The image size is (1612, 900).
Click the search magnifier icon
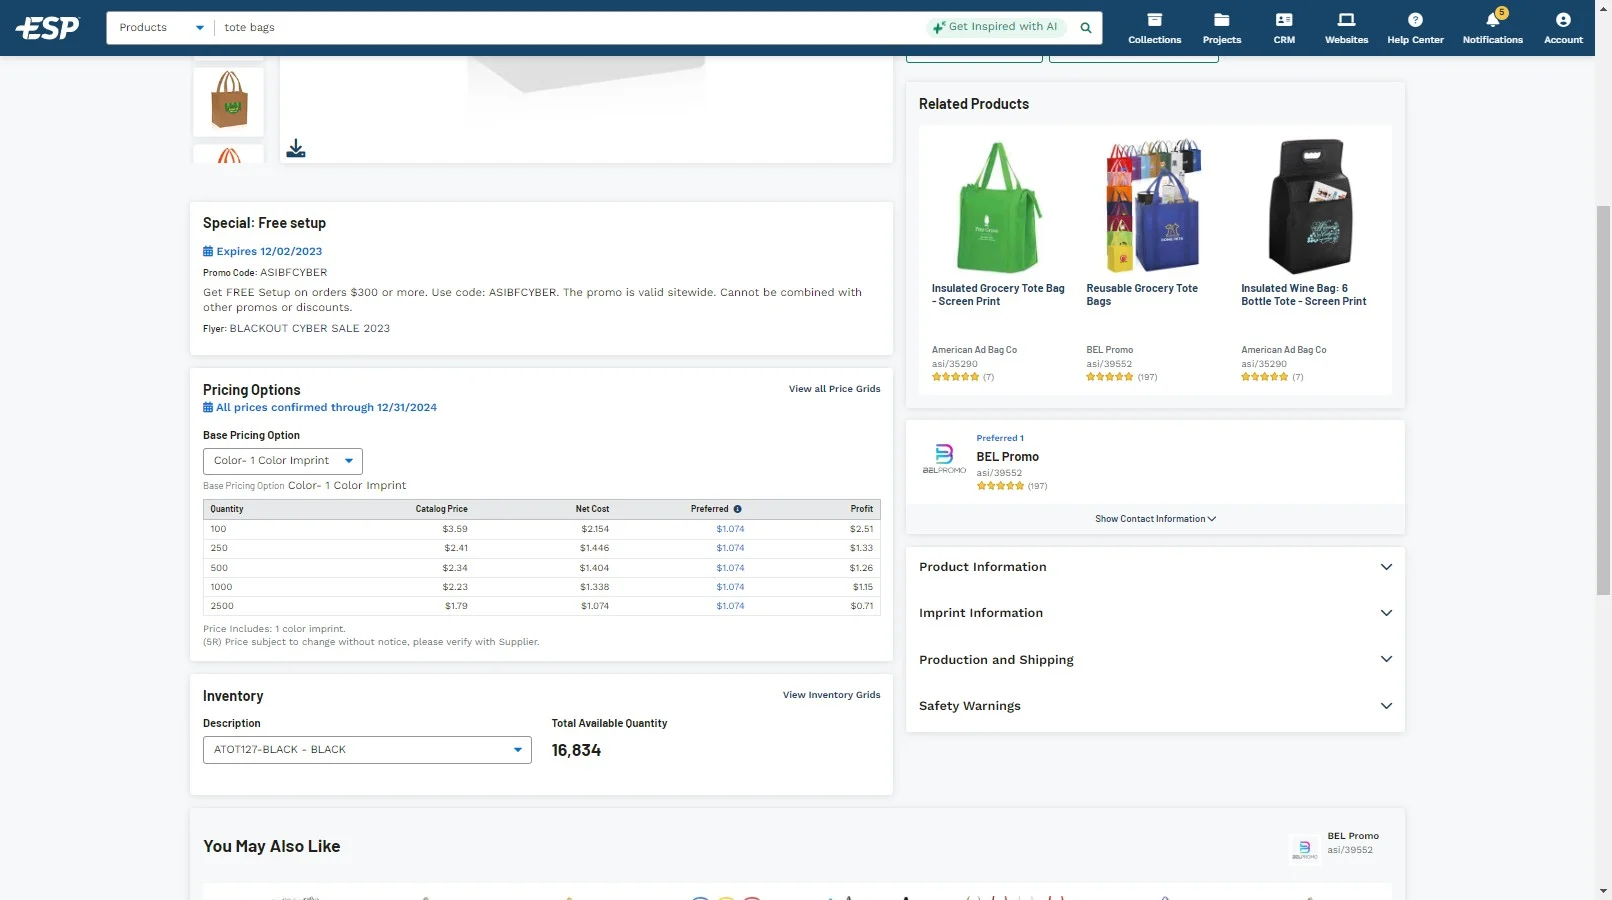pos(1086,28)
